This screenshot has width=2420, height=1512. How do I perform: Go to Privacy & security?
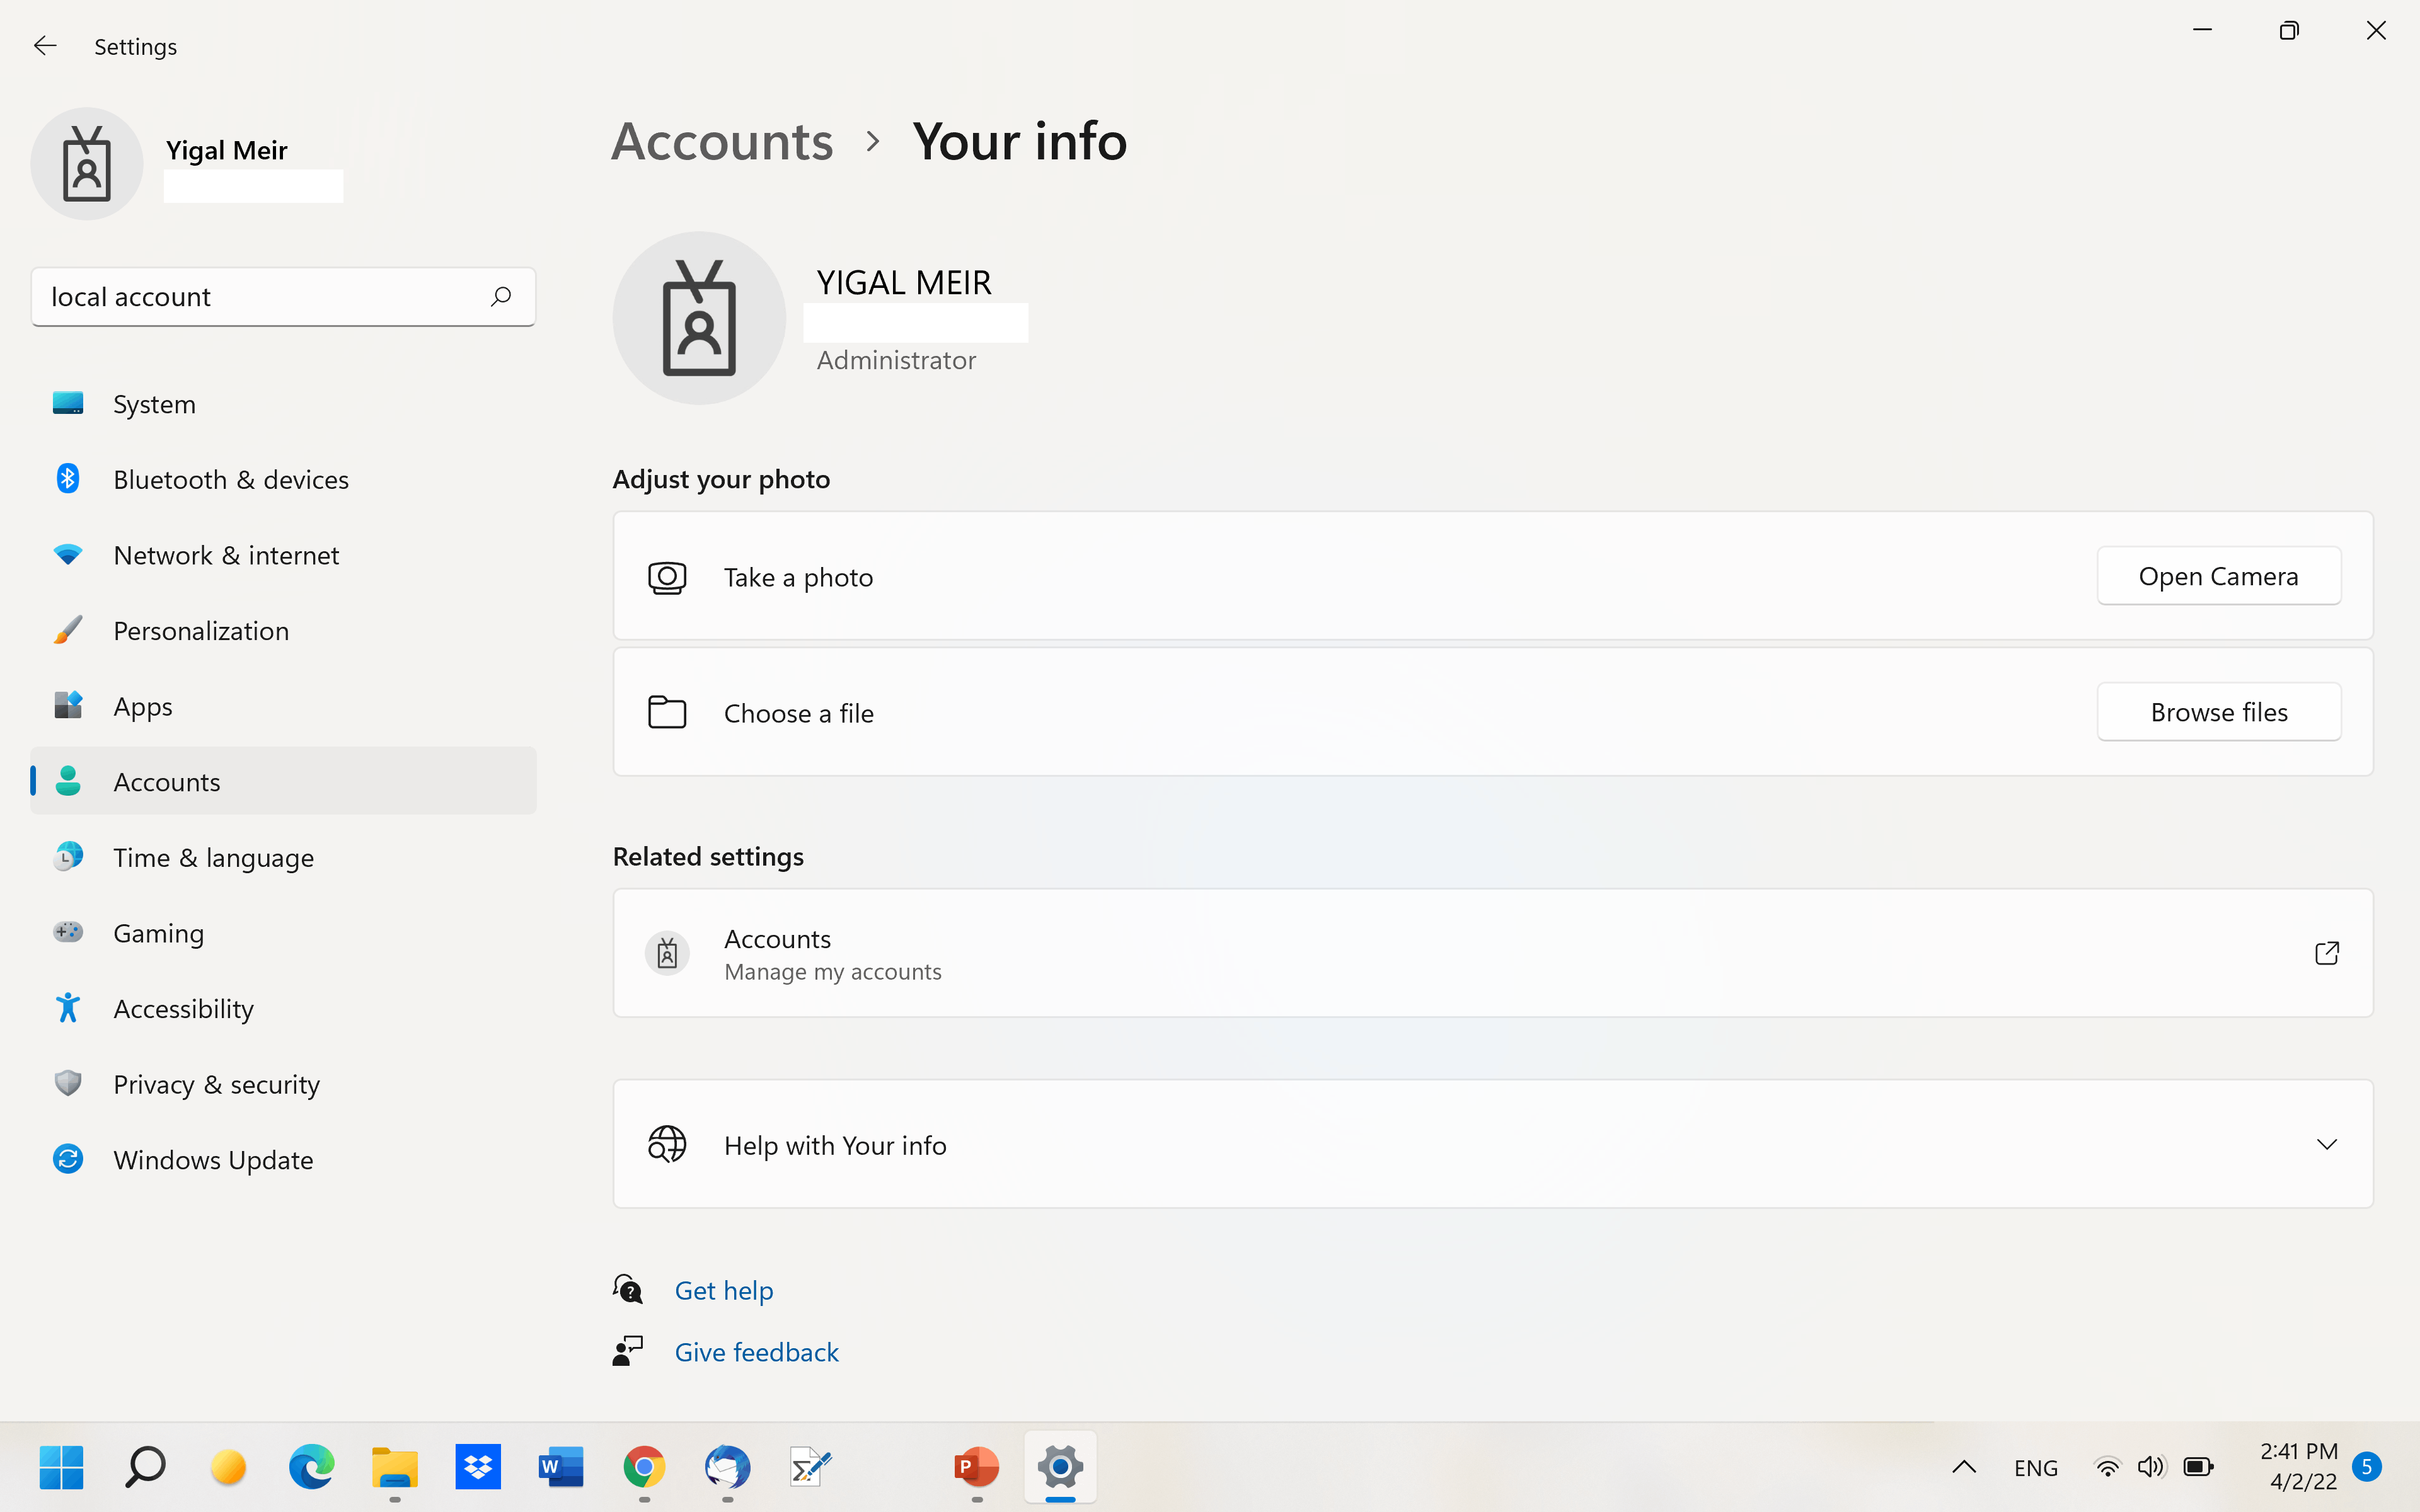click(x=283, y=1084)
